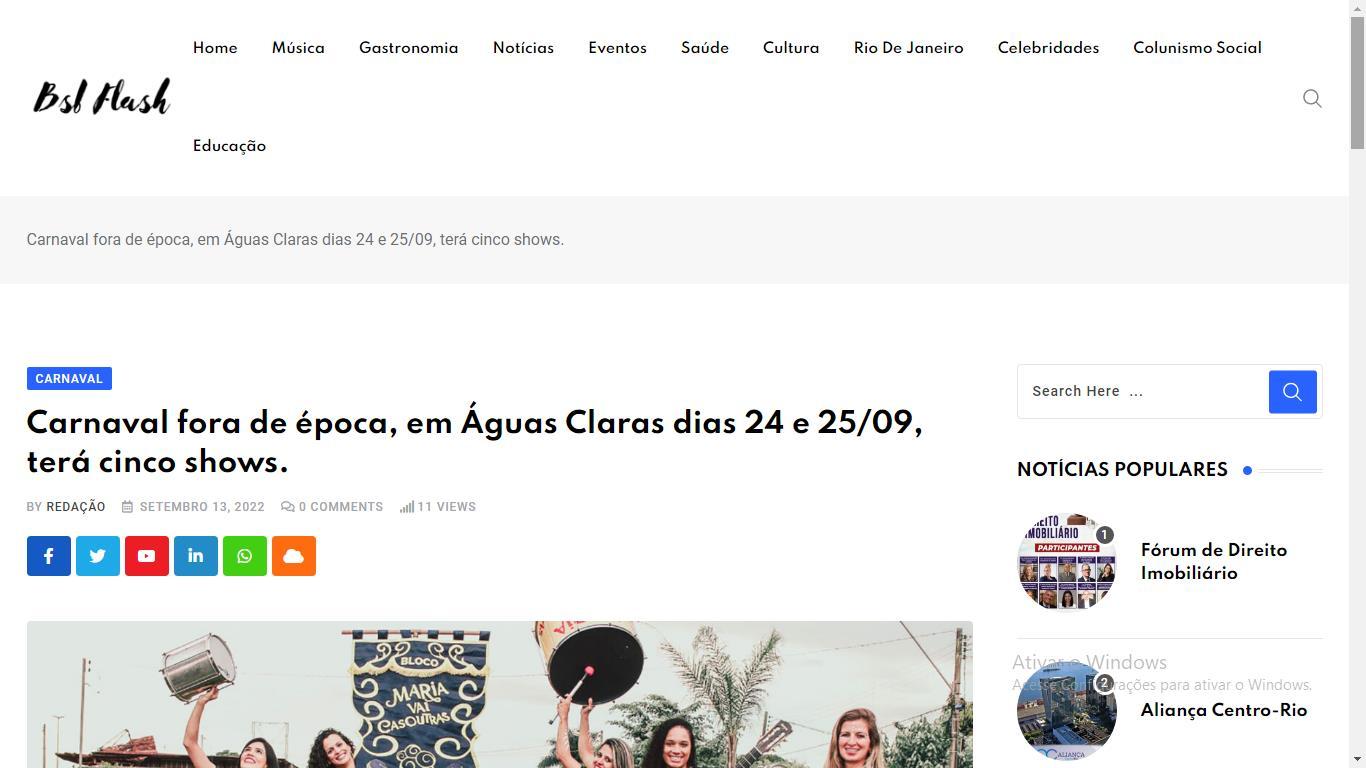Click the page vertical scrollbar
The height and width of the screenshot is (768, 1366).
tap(1357, 384)
